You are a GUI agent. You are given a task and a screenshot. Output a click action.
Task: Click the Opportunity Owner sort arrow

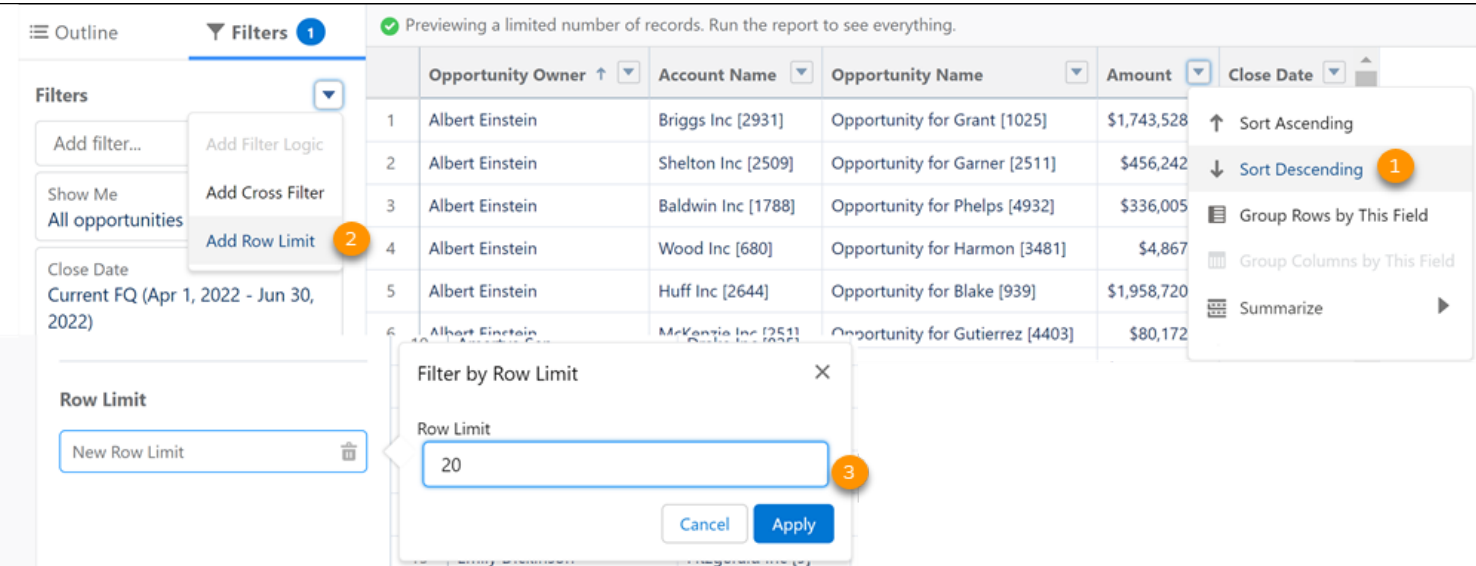tap(601, 74)
